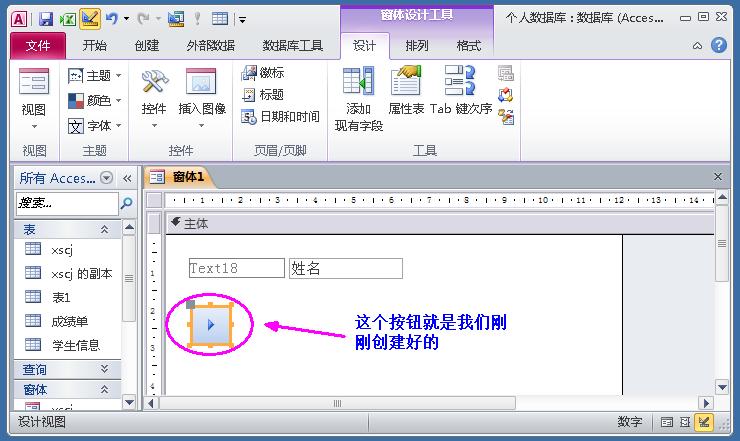
Task: Open the 文件 file menu
Action: (x=38, y=45)
